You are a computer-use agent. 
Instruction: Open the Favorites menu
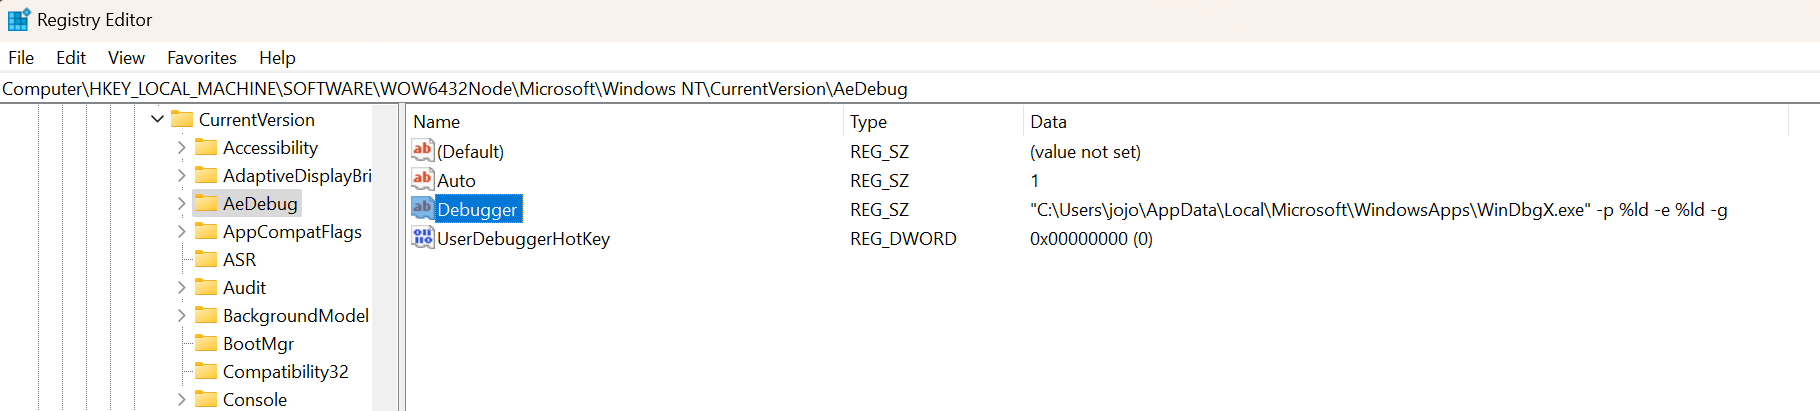(202, 58)
